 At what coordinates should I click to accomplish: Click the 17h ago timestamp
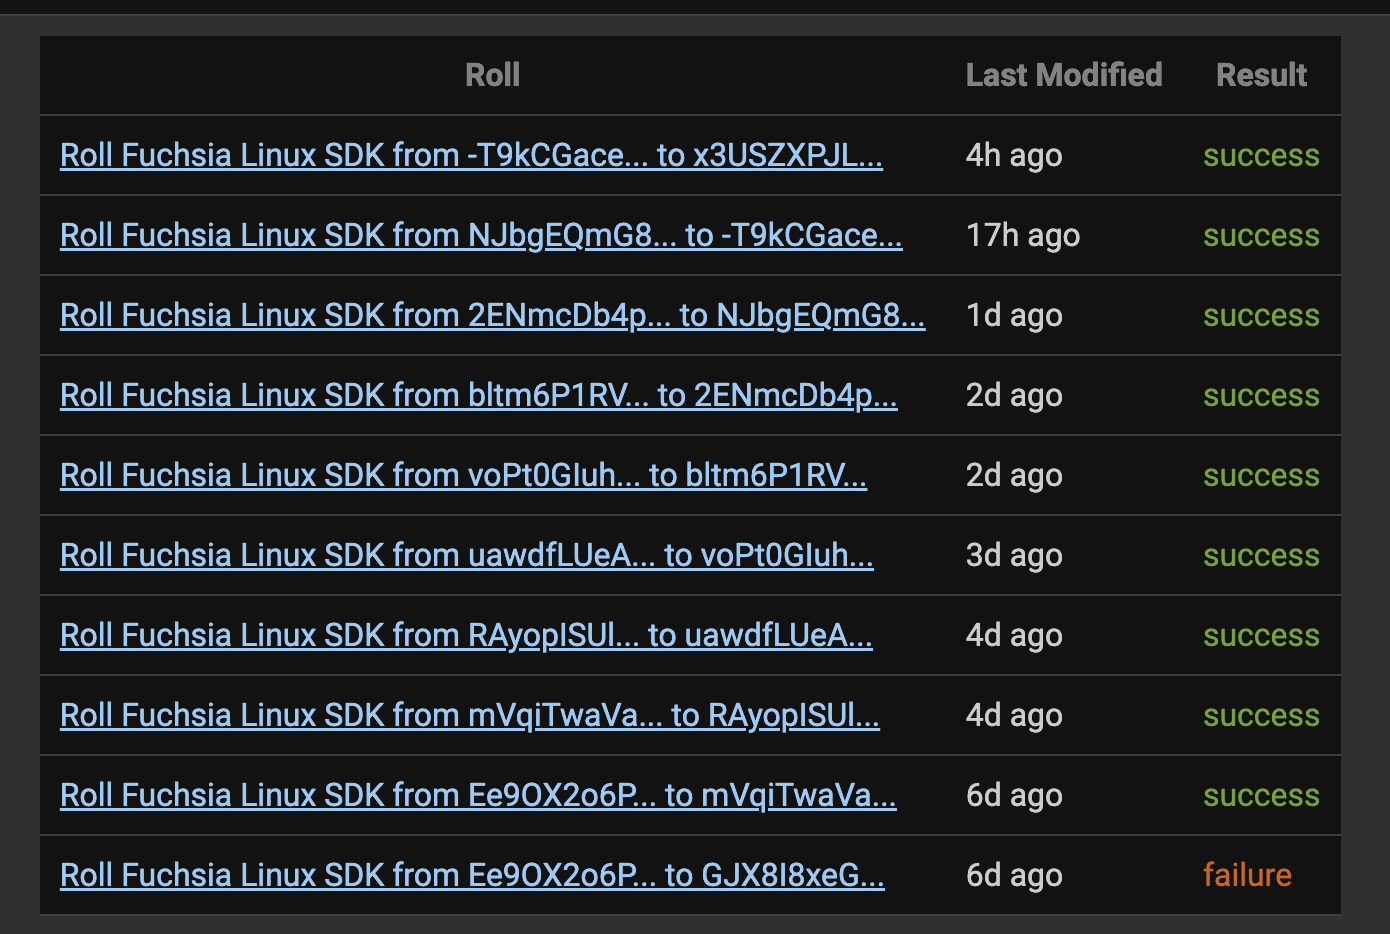1022,236
